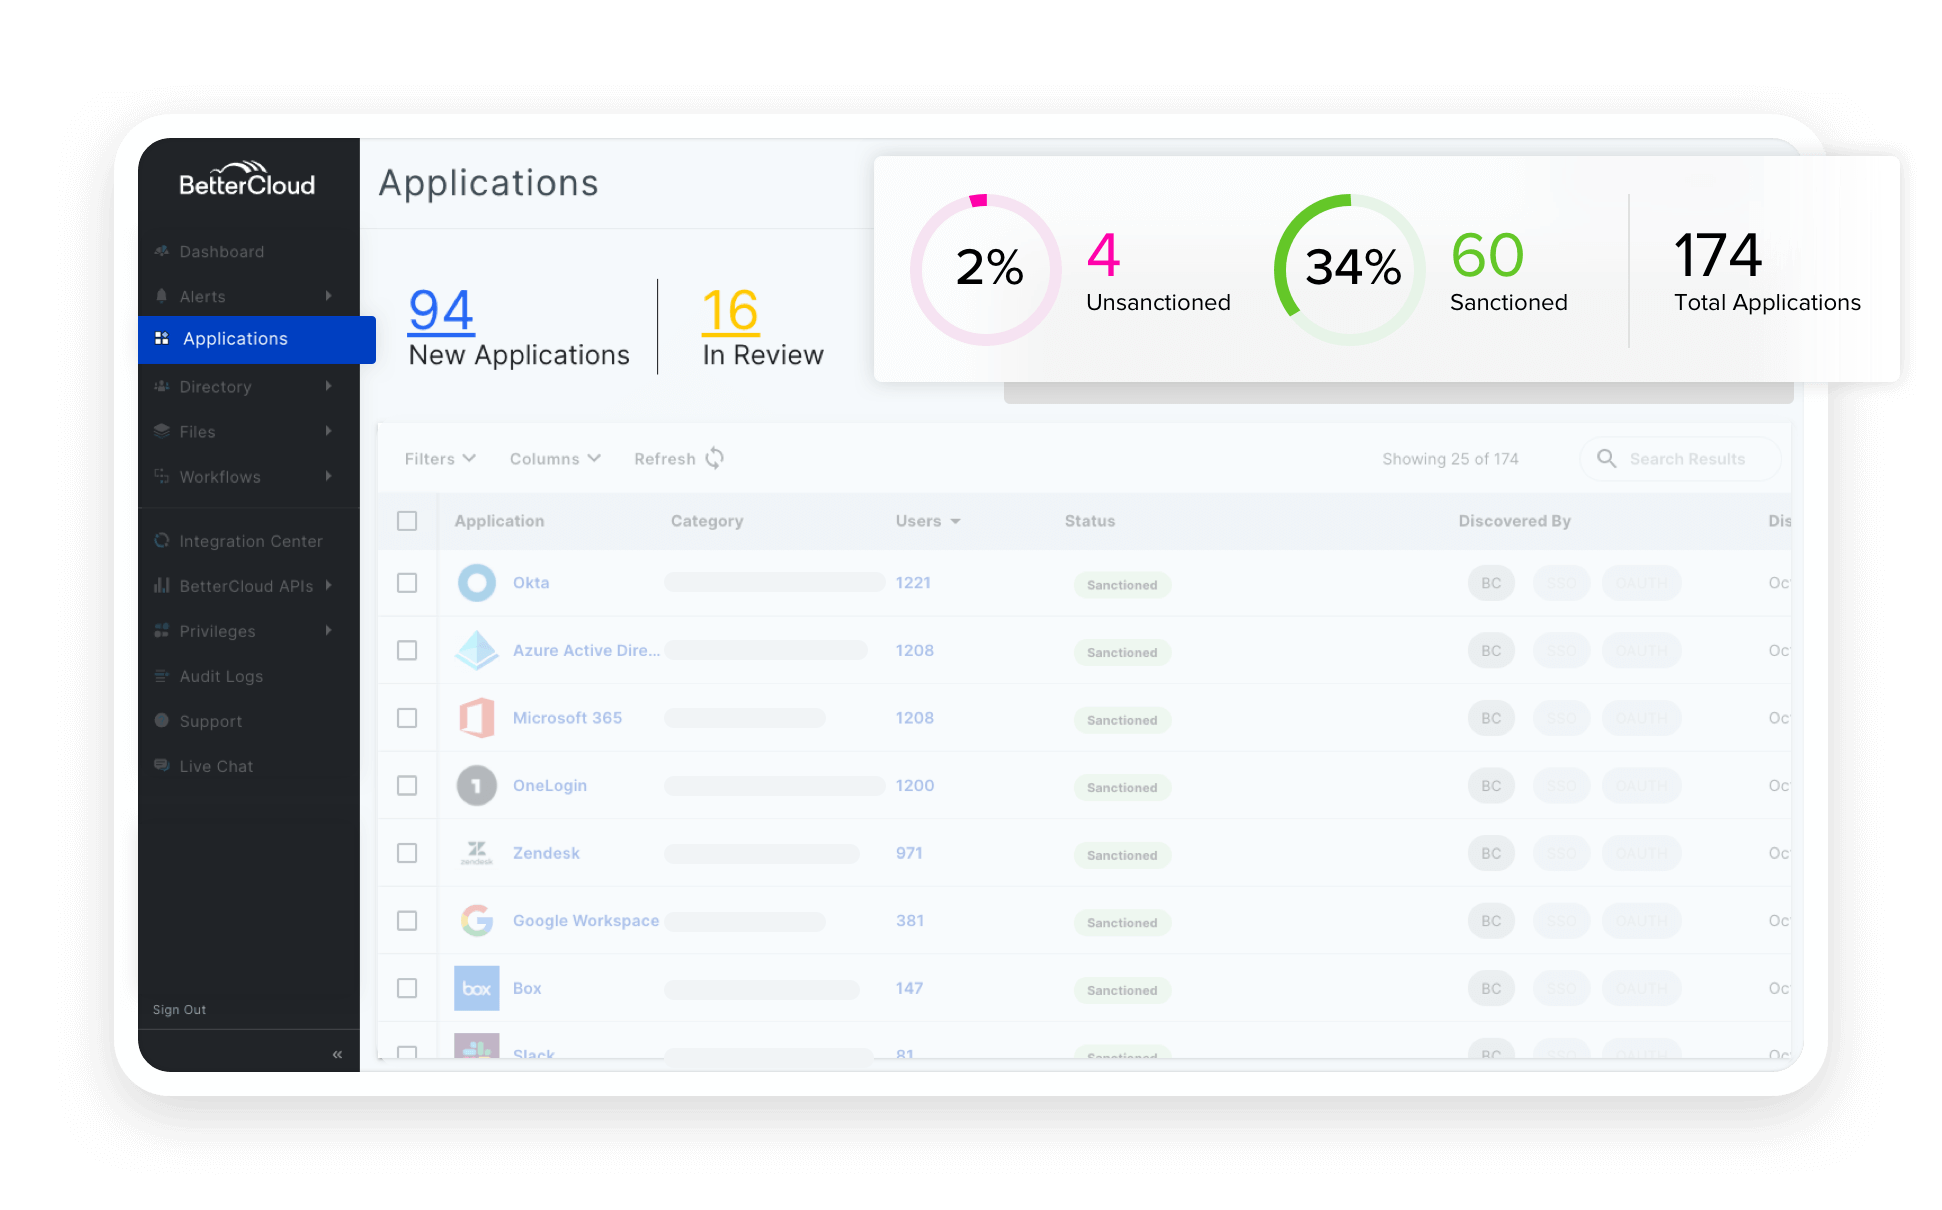Click the Workflows icon
The image size is (1942, 1210).
coord(162,476)
